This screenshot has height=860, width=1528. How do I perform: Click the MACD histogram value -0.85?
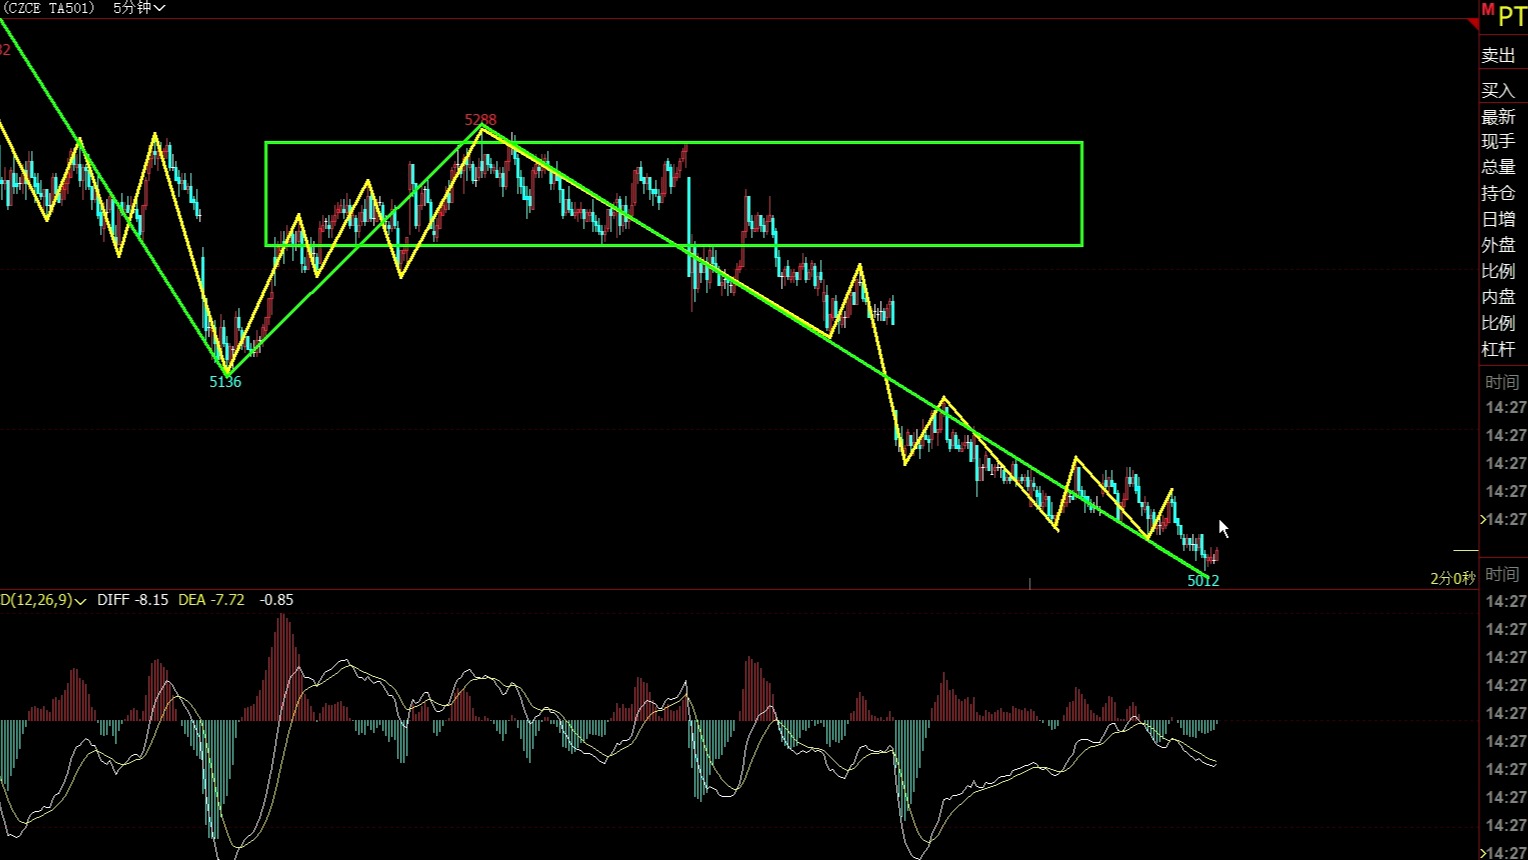(x=276, y=600)
